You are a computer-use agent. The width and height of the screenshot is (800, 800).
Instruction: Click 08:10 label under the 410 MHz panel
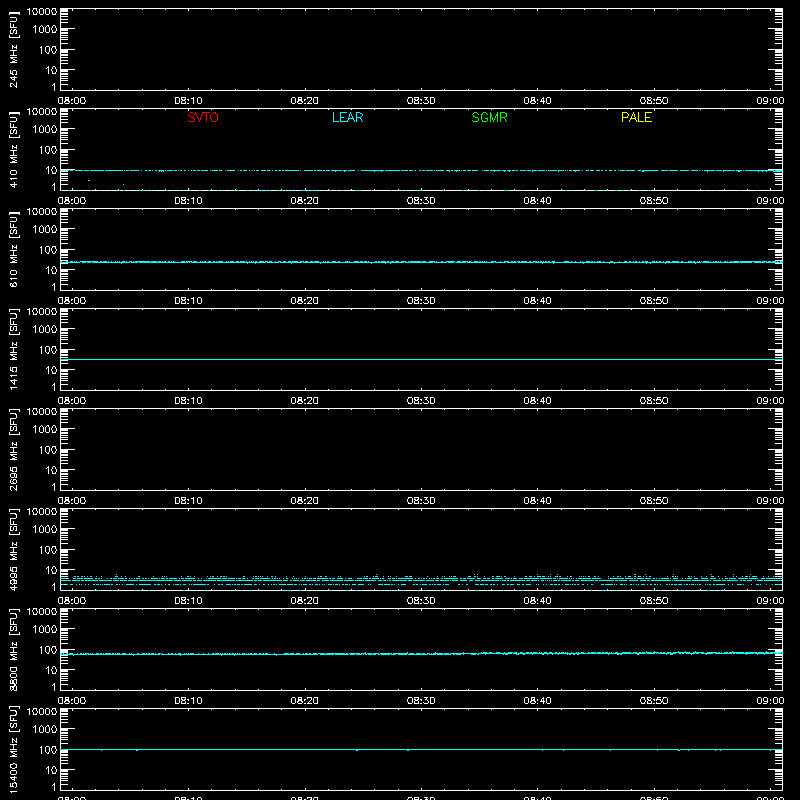[x=188, y=201]
